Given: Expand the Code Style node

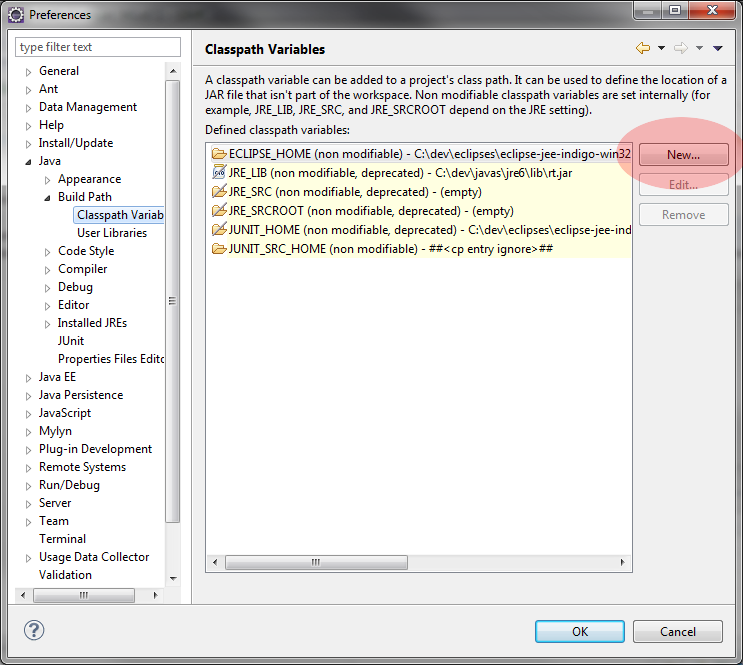Looking at the screenshot, I should tap(47, 252).
